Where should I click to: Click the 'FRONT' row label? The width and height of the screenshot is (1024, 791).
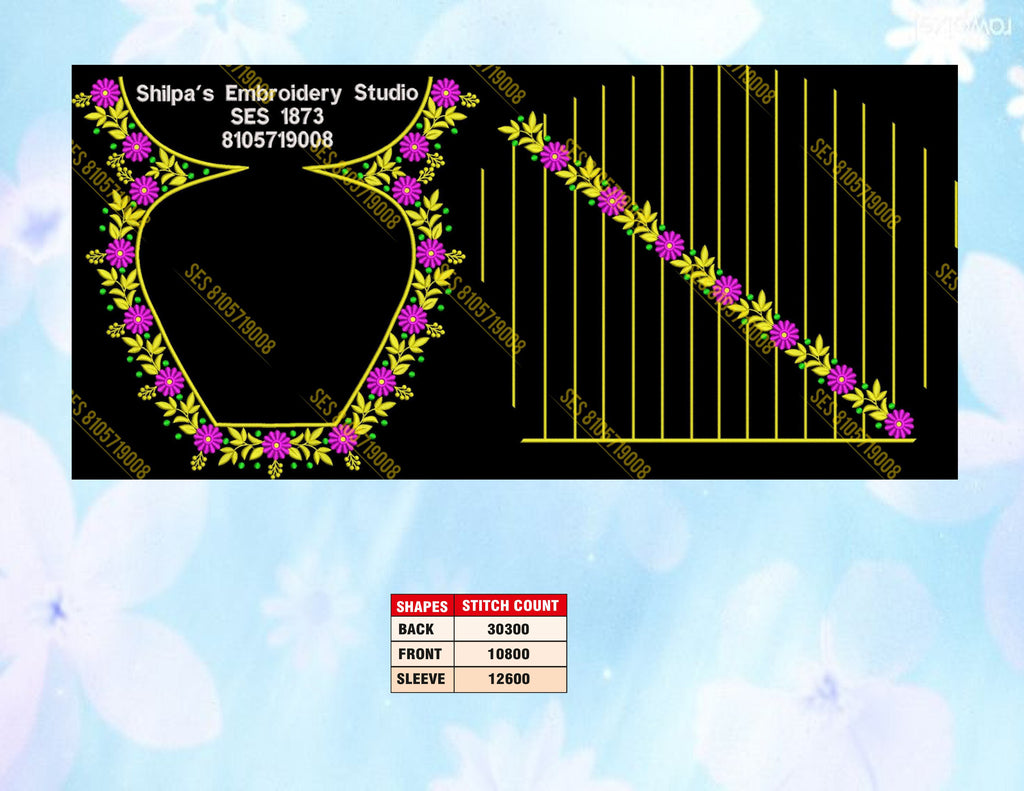(420, 654)
